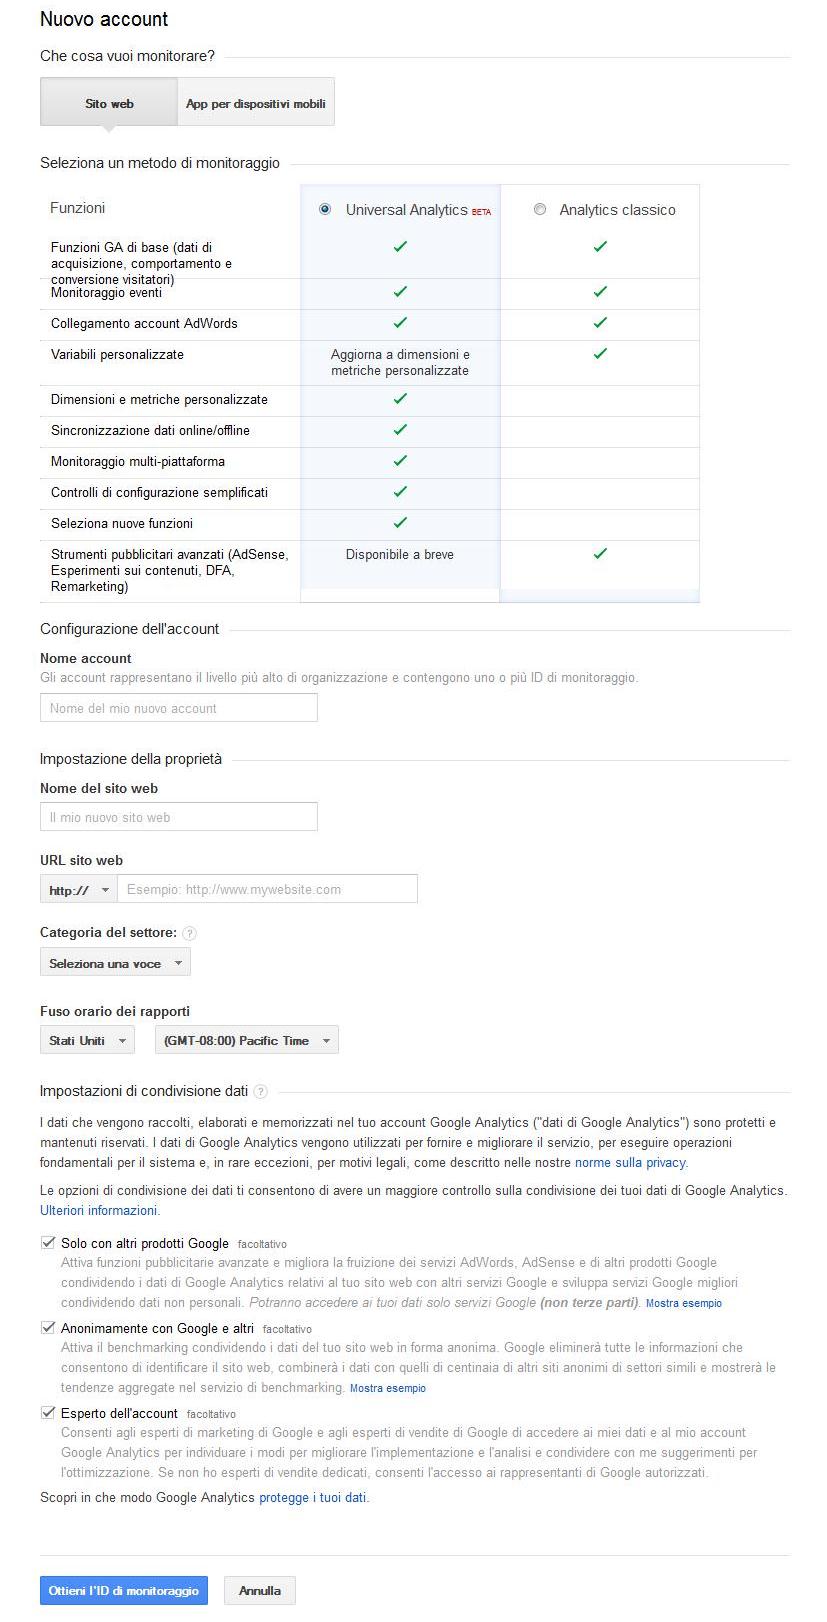Uncheck Anonimamente con Google e altri
The image size is (827, 1622).
48,1328
